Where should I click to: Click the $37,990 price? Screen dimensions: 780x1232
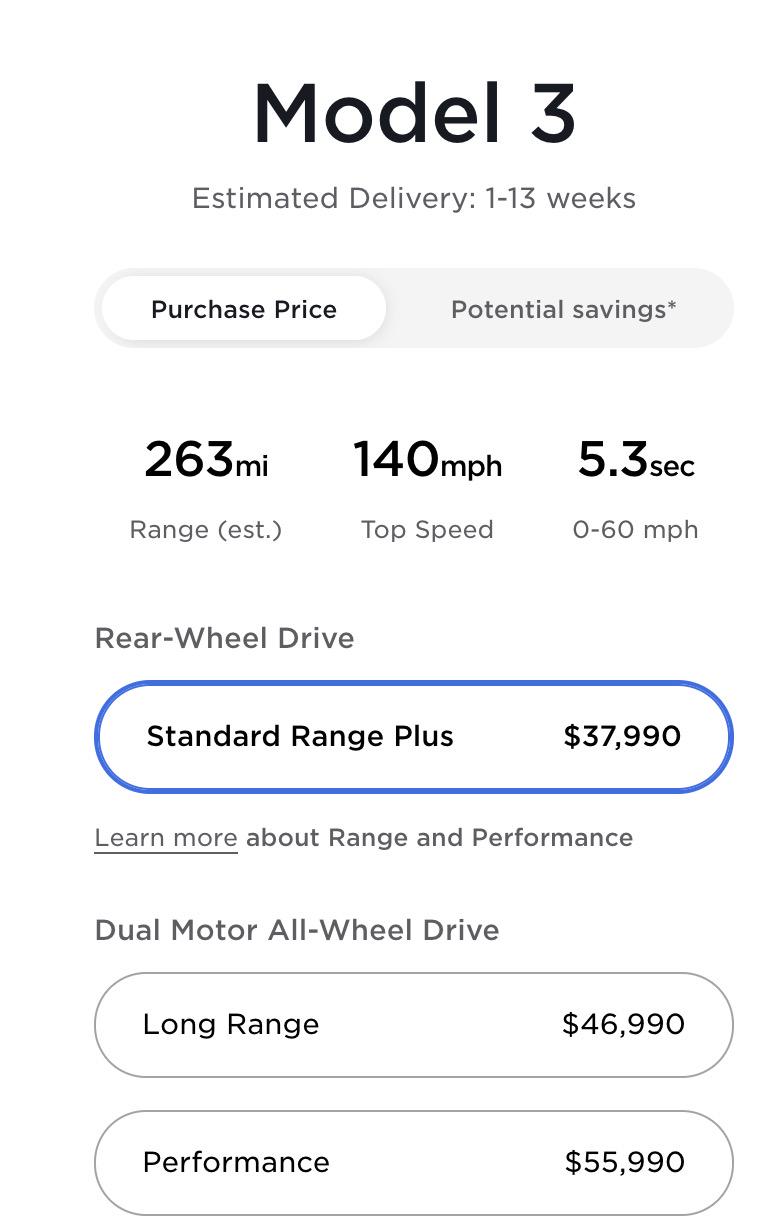click(622, 737)
